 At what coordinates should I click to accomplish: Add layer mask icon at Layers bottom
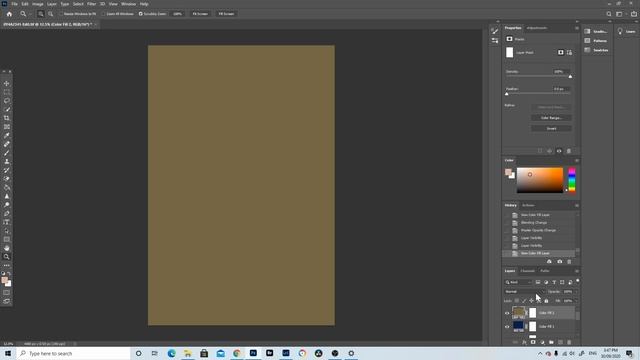point(533,342)
